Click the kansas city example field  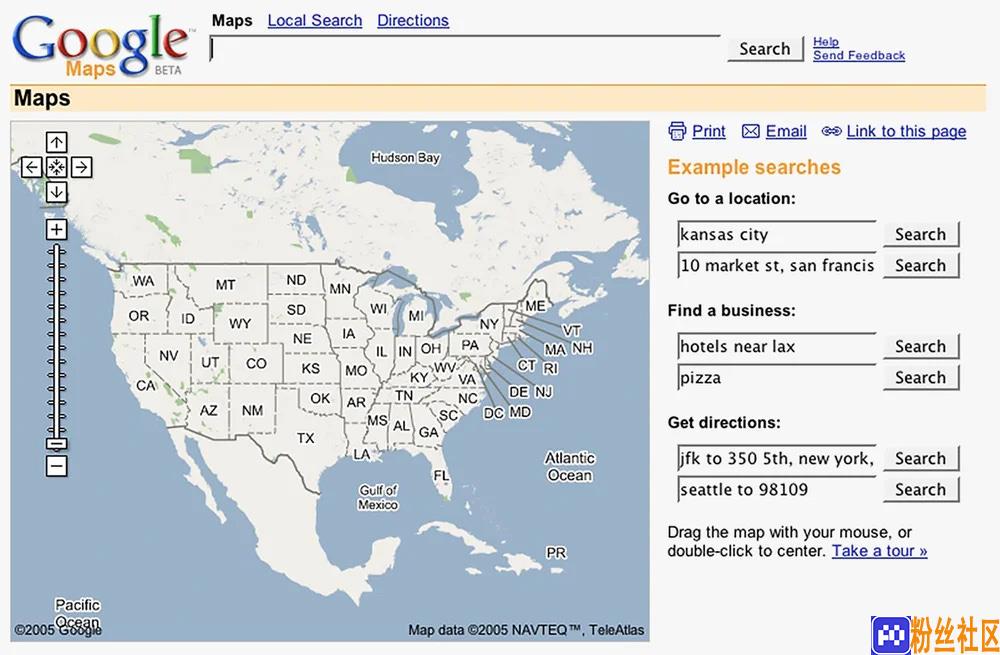click(777, 234)
